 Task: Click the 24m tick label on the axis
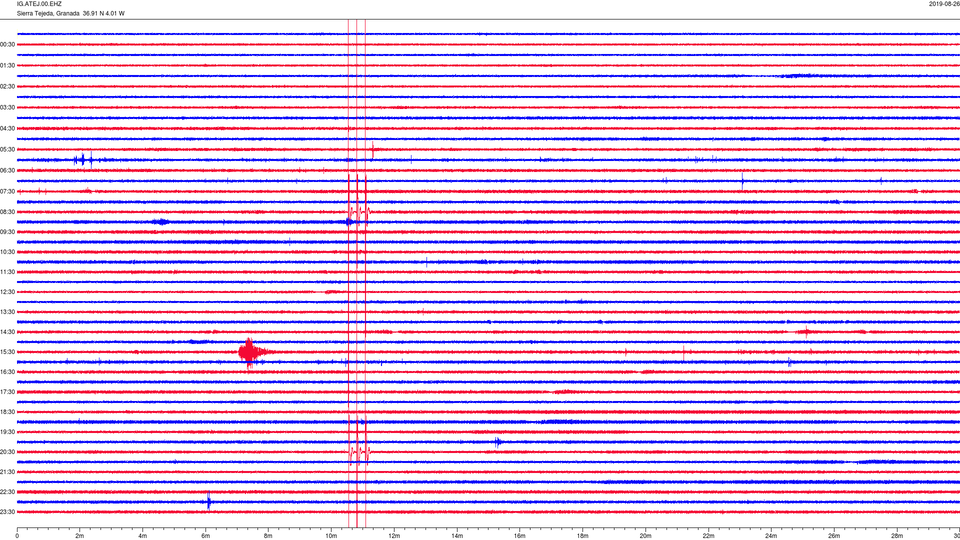pos(771,536)
